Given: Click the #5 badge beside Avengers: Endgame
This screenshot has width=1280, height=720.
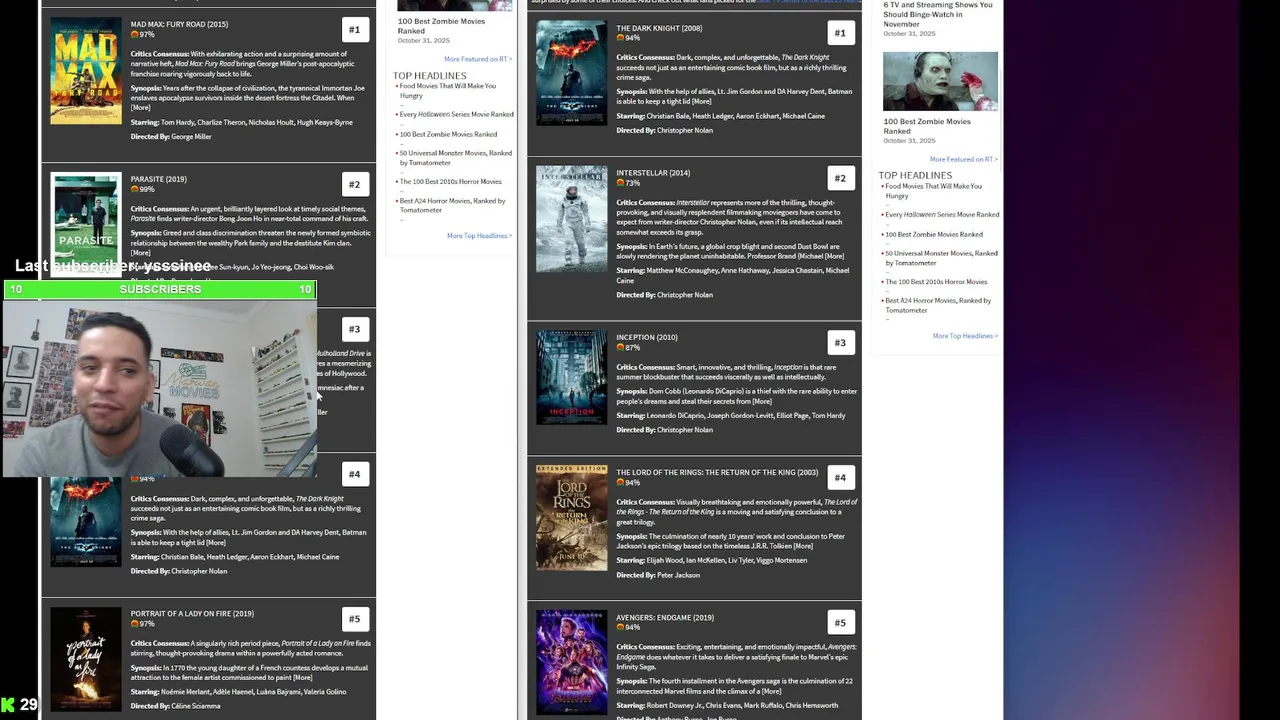Looking at the screenshot, I should point(840,622).
